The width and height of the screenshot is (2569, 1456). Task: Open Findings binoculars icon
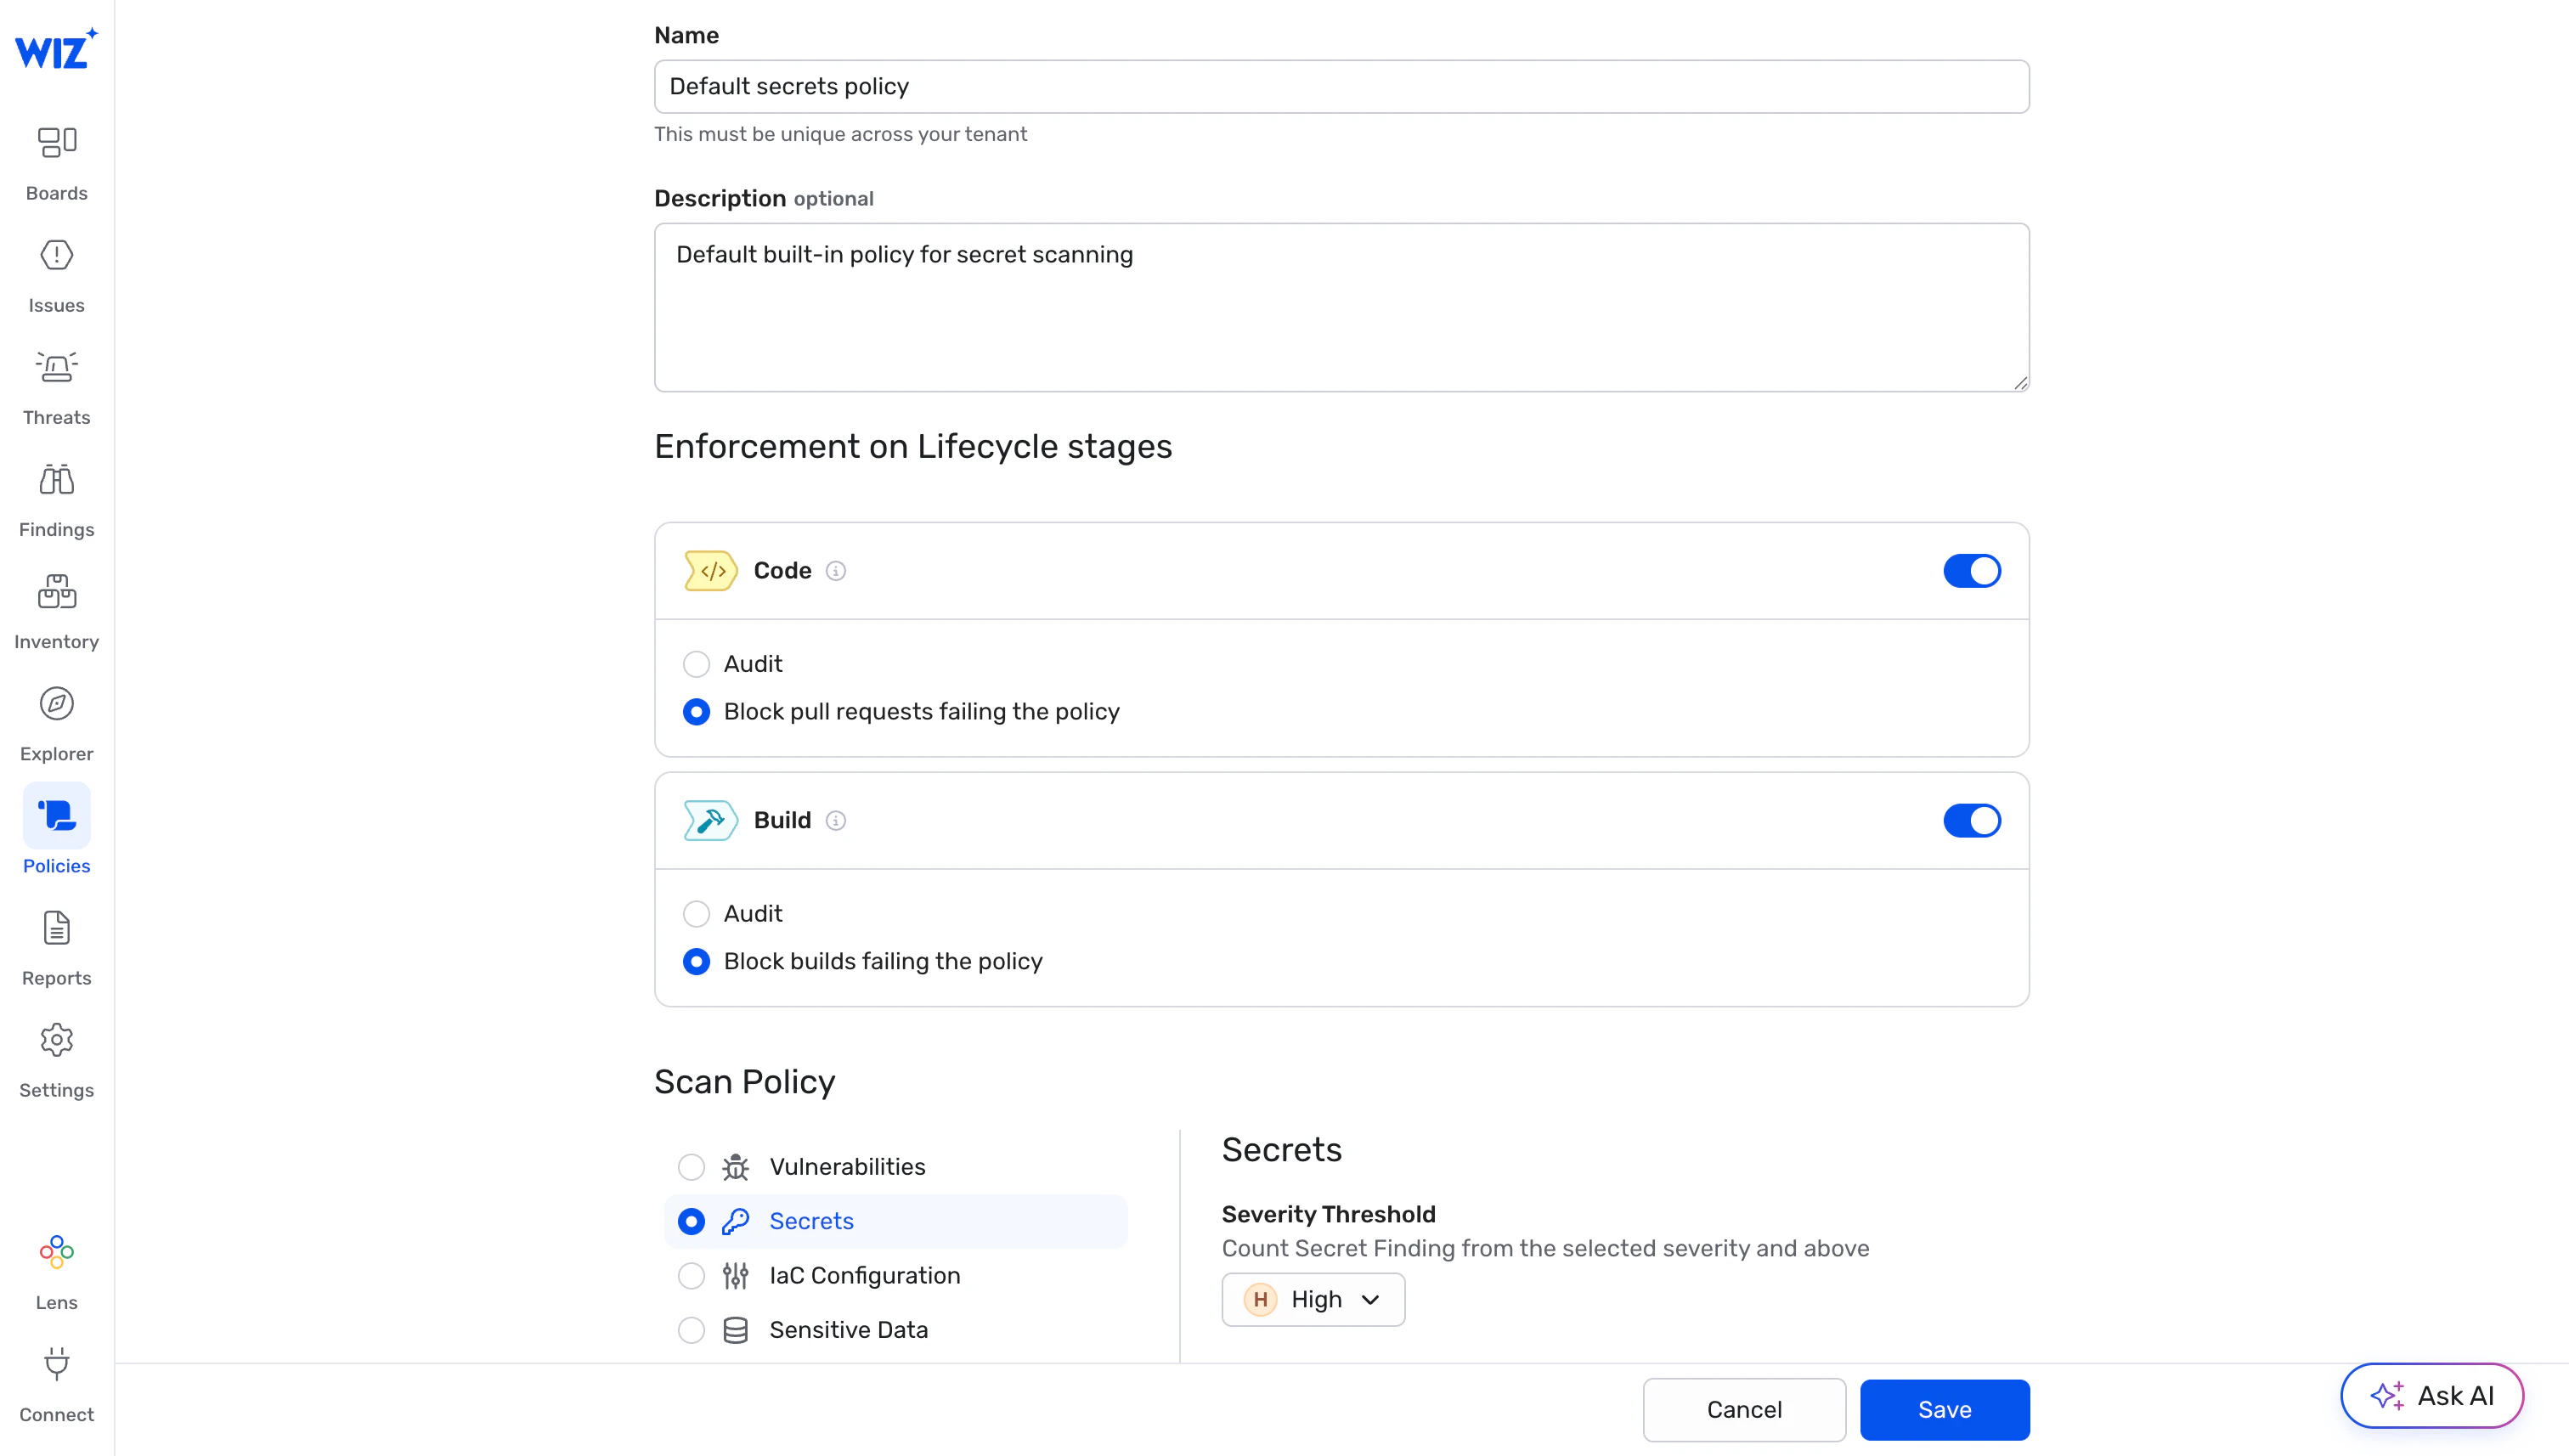click(57, 480)
